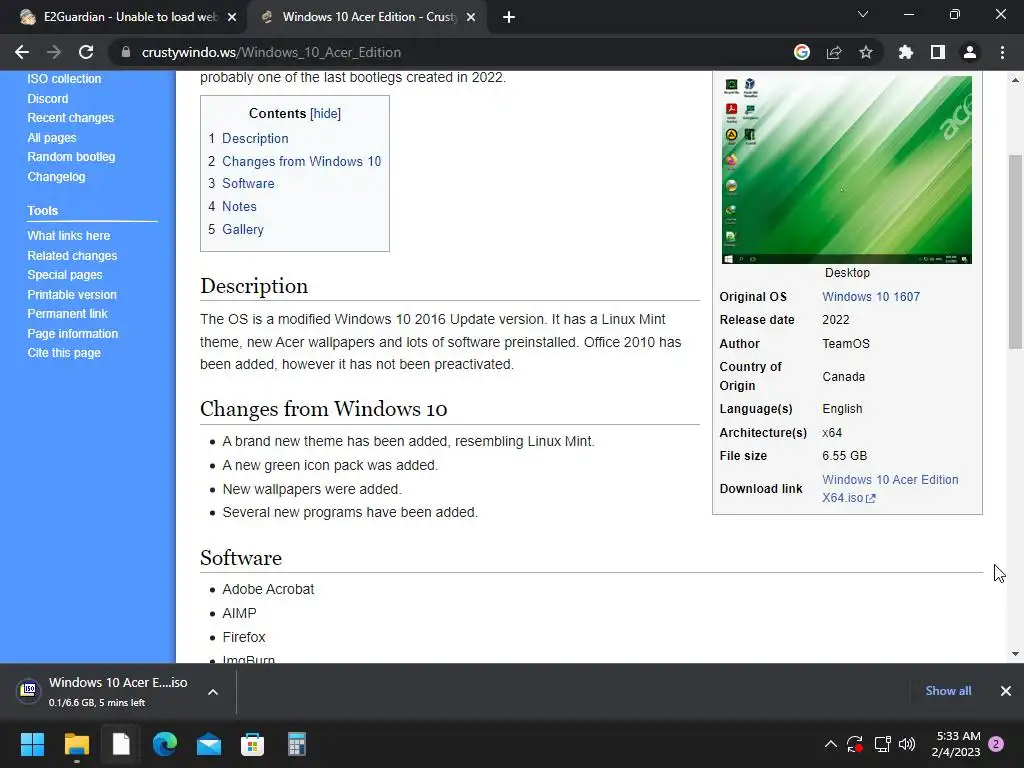Open the Google icon in address bar
This screenshot has height=768, width=1024.
[x=801, y=52]
